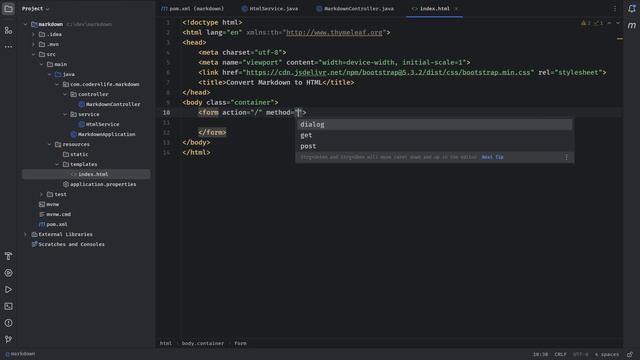Screen dimensions: 640x360
Task: Open the Build hammer tool window
Action: 8,256
